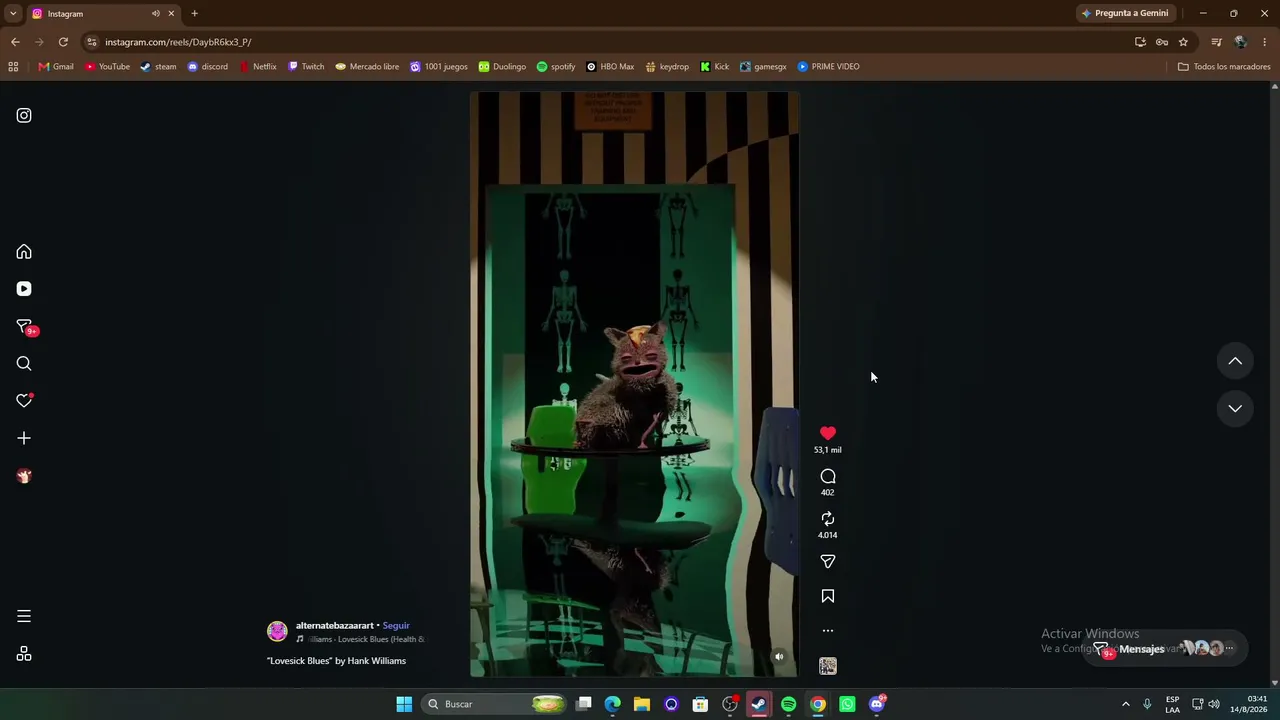
Task: Expand the Todos los marcadores folder
Action: point(1224,67)
